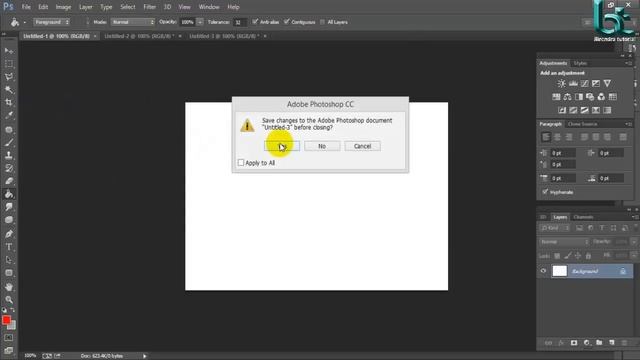Viewport: 640px width, 360px height.
Task: Select the Eraser tool
Action: pyautogui.click(x=9, y=181)
